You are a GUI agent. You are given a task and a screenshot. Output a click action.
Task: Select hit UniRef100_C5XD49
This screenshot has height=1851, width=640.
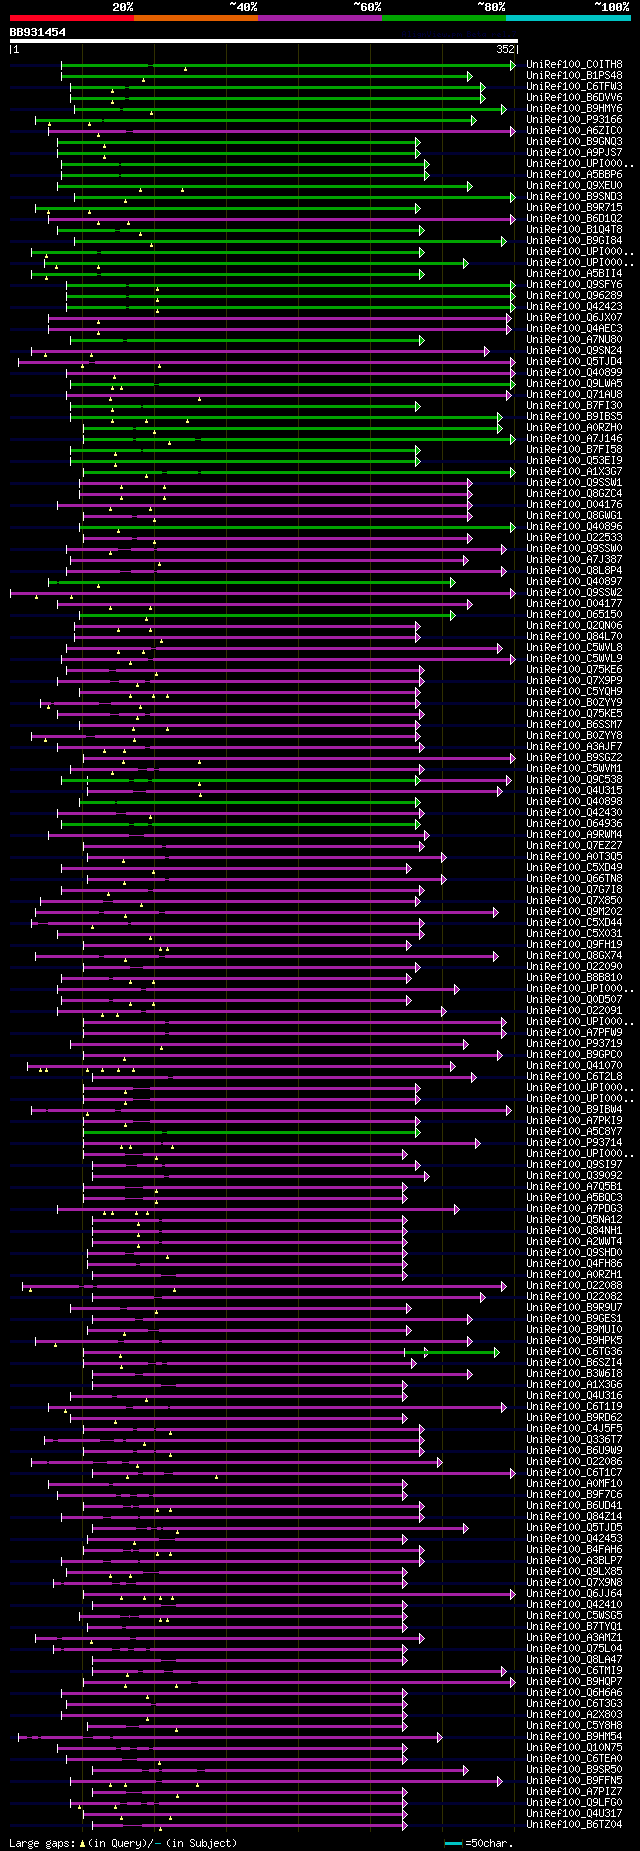click(574, 867)
